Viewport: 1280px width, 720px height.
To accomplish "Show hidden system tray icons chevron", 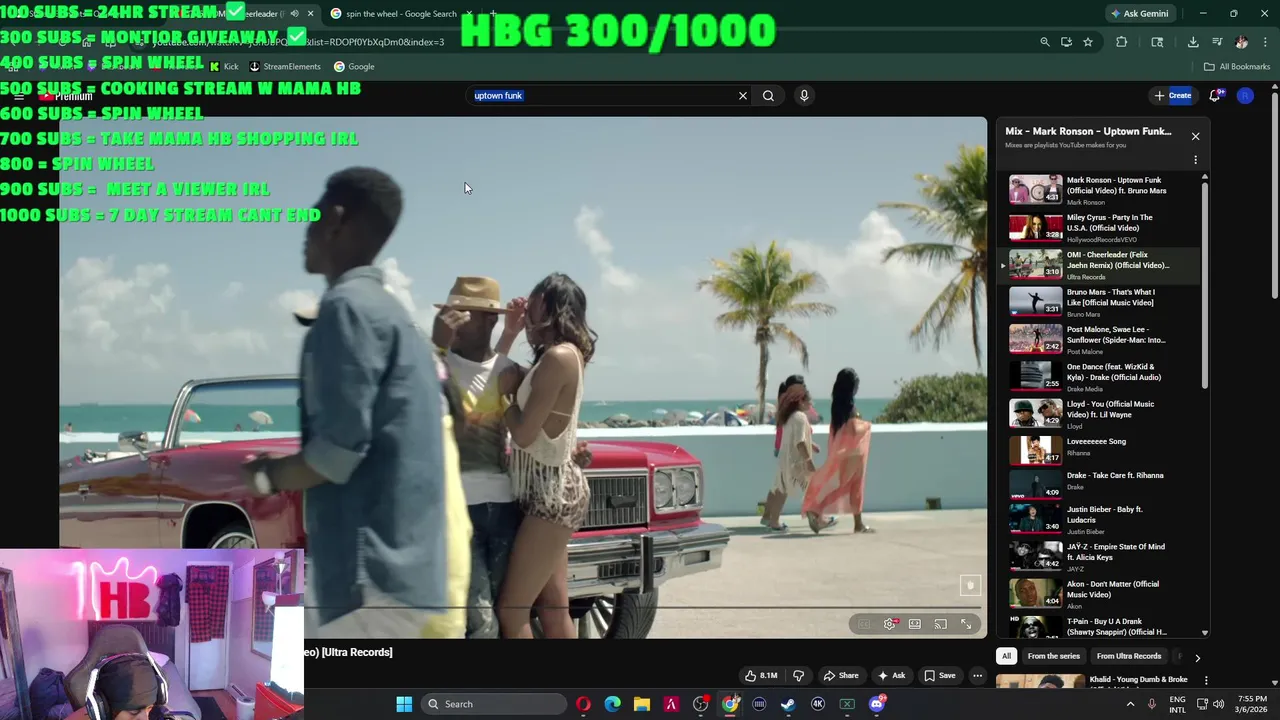I will tap(1130, 704).
